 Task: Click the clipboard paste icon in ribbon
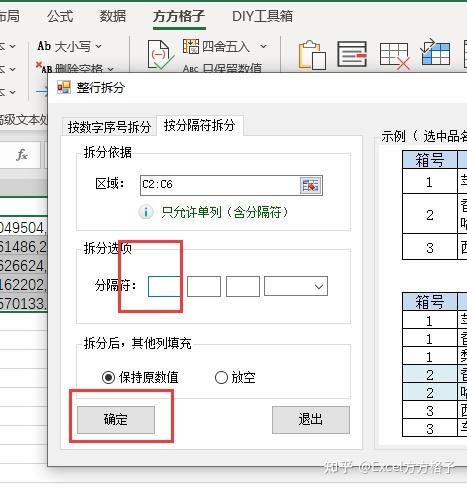(312, 55)
